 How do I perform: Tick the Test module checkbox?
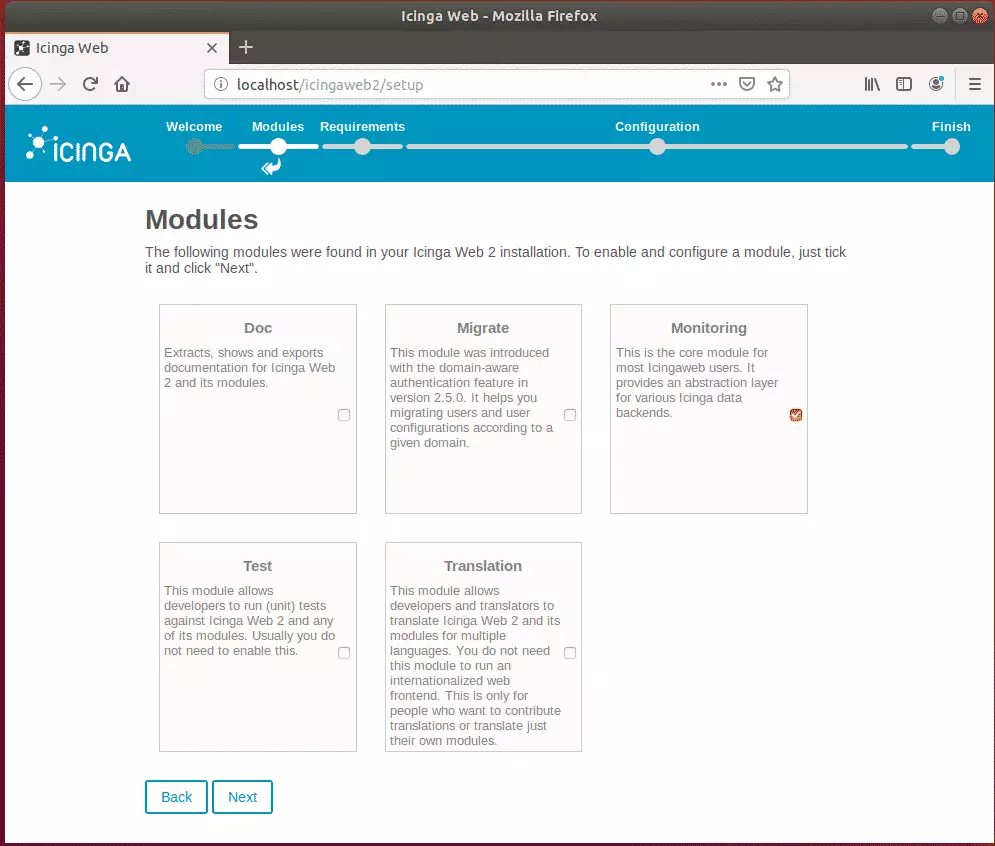[x=344, y=653]
